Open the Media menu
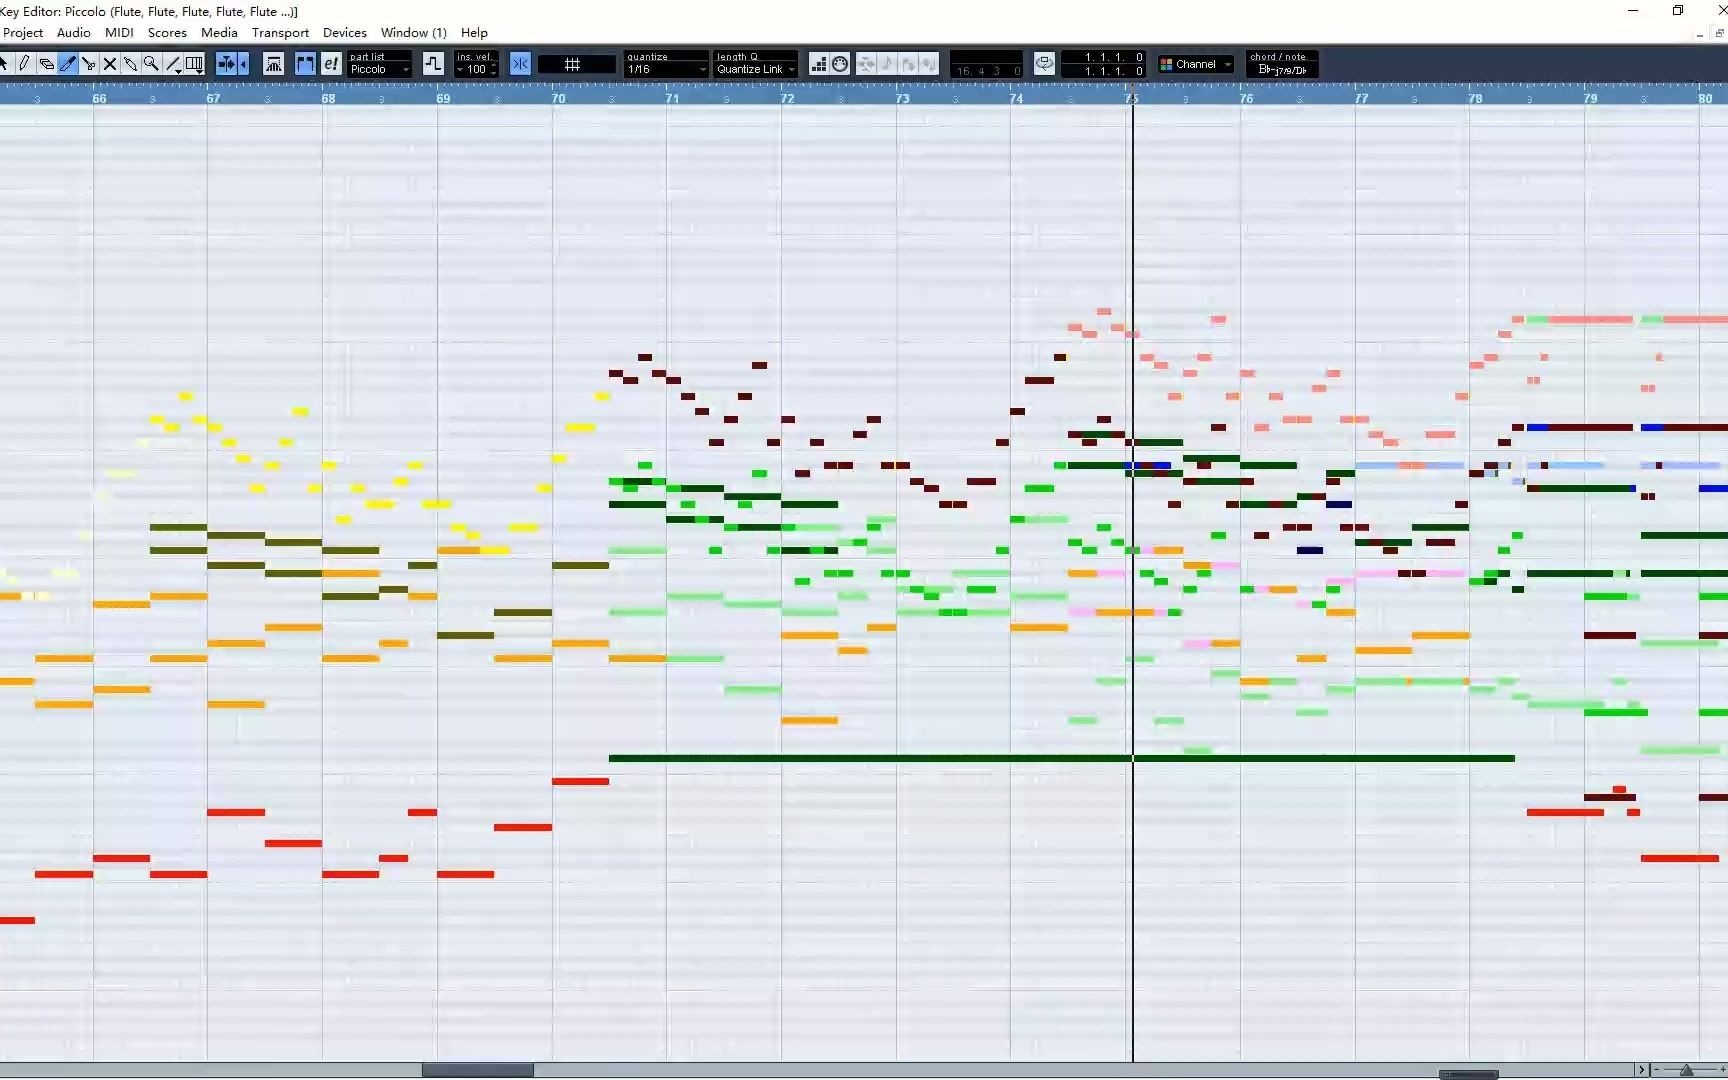Screen dimensions: 1728x1080 [x=219, y=33]
